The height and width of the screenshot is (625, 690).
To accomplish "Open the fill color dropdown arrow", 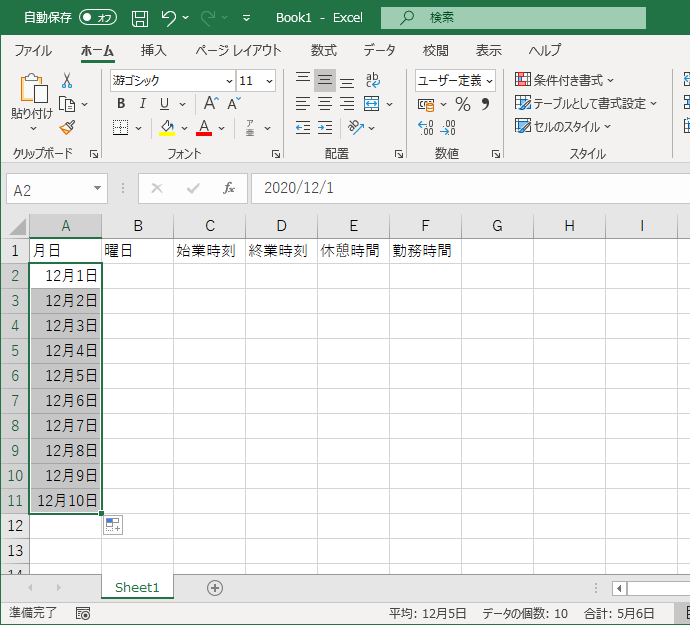I will pyautogui.click(x=184, y=128).
